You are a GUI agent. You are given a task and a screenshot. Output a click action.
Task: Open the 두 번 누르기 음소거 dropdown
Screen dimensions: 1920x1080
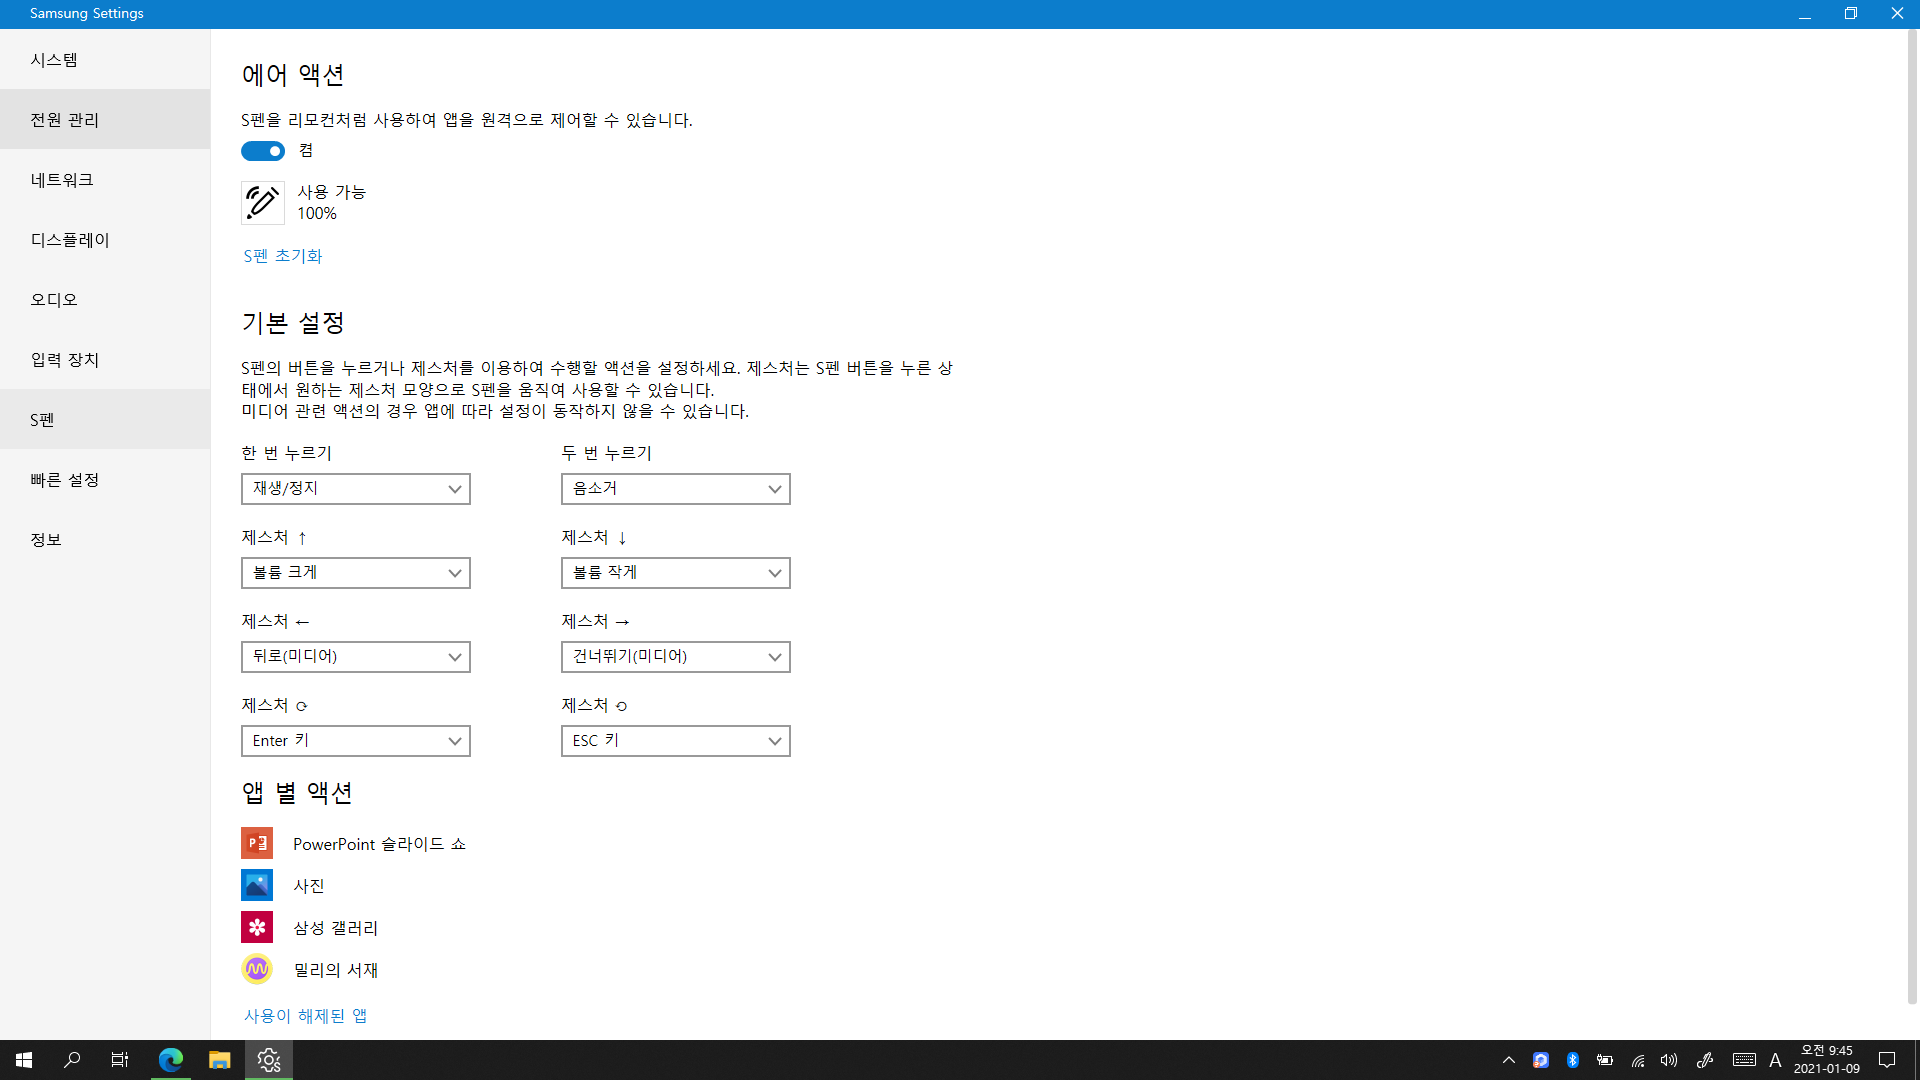point(675,489)
